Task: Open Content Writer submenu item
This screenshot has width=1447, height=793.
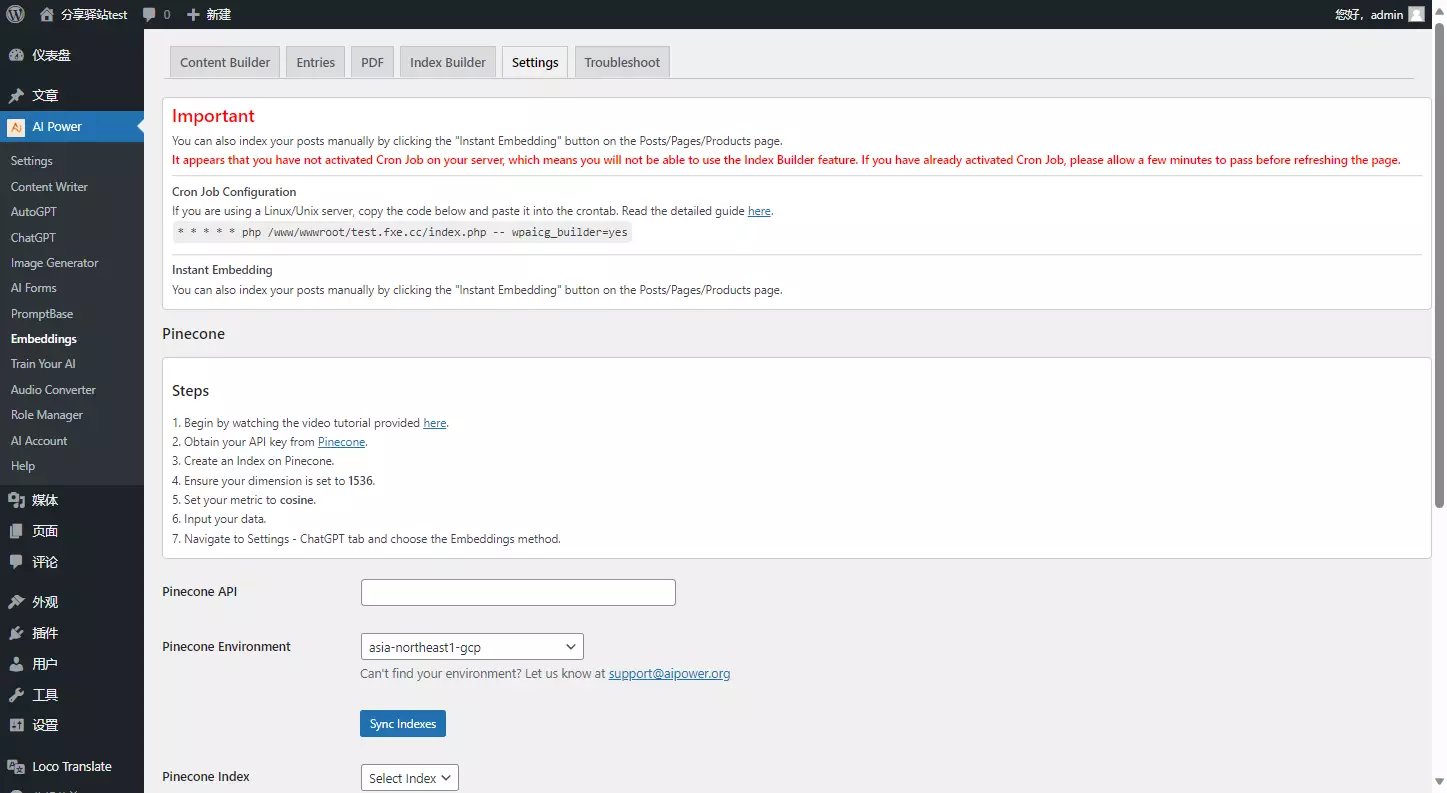Action: click(49, 187)
